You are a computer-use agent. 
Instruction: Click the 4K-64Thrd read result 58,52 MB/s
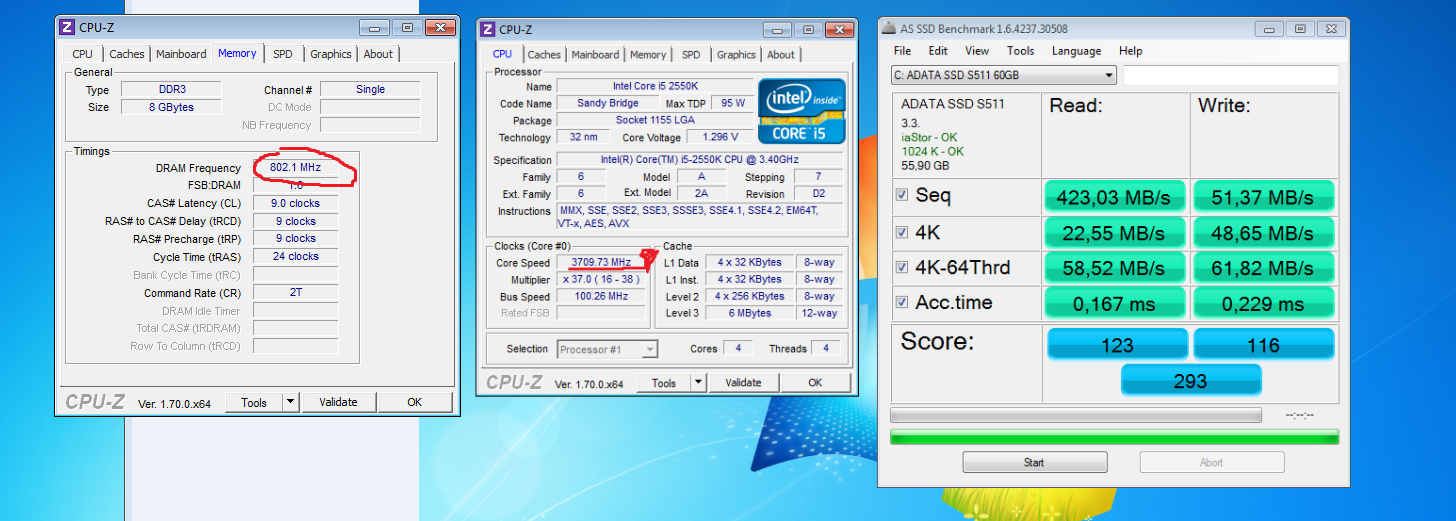(x=1116, y=267)
